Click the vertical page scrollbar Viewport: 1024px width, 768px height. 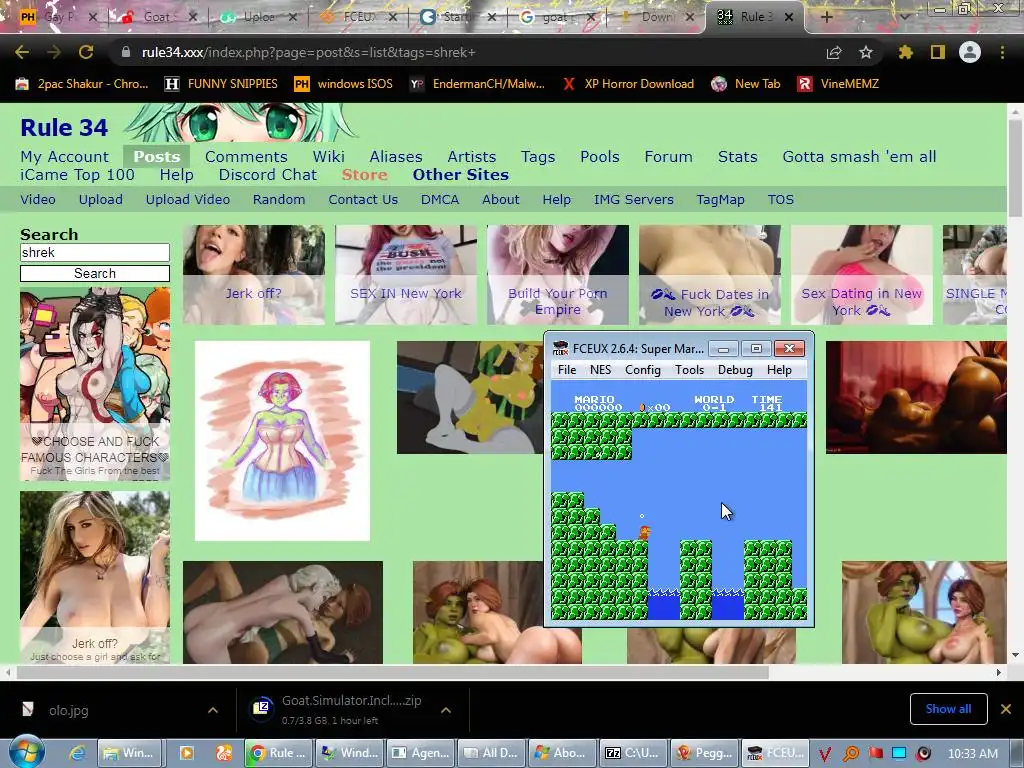click(1015, 167)
